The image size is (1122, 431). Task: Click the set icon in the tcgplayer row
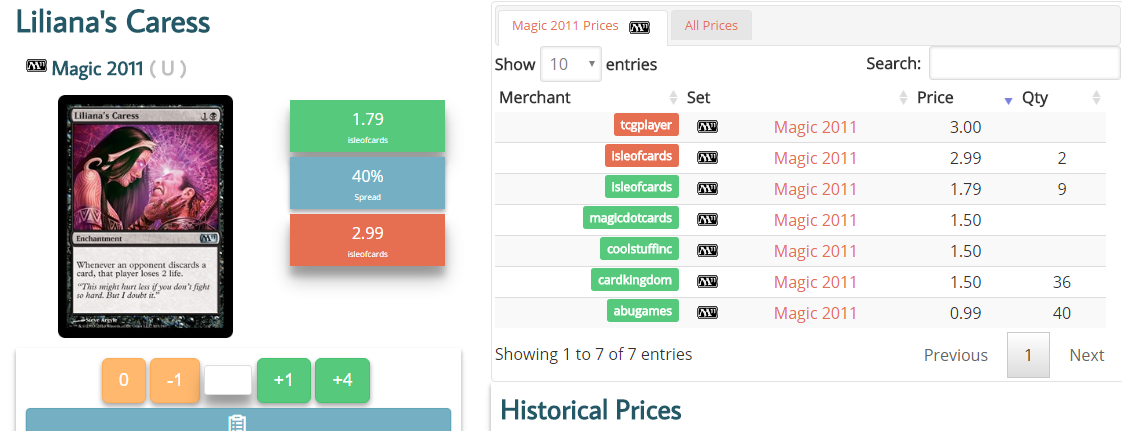point(707,127)
